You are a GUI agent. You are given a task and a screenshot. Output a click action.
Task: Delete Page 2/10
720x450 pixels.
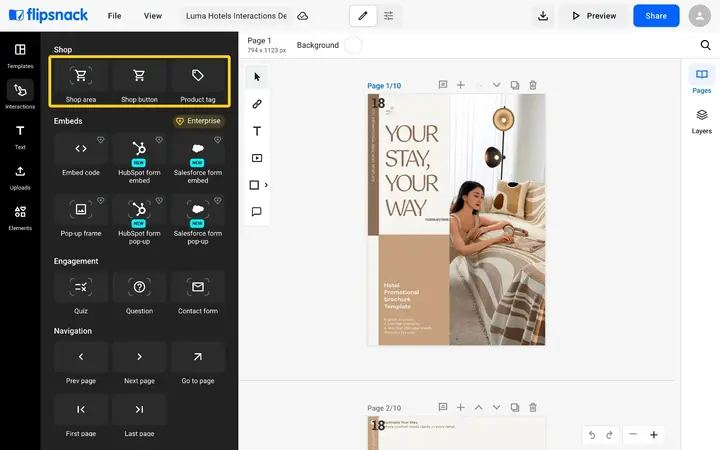533,407
